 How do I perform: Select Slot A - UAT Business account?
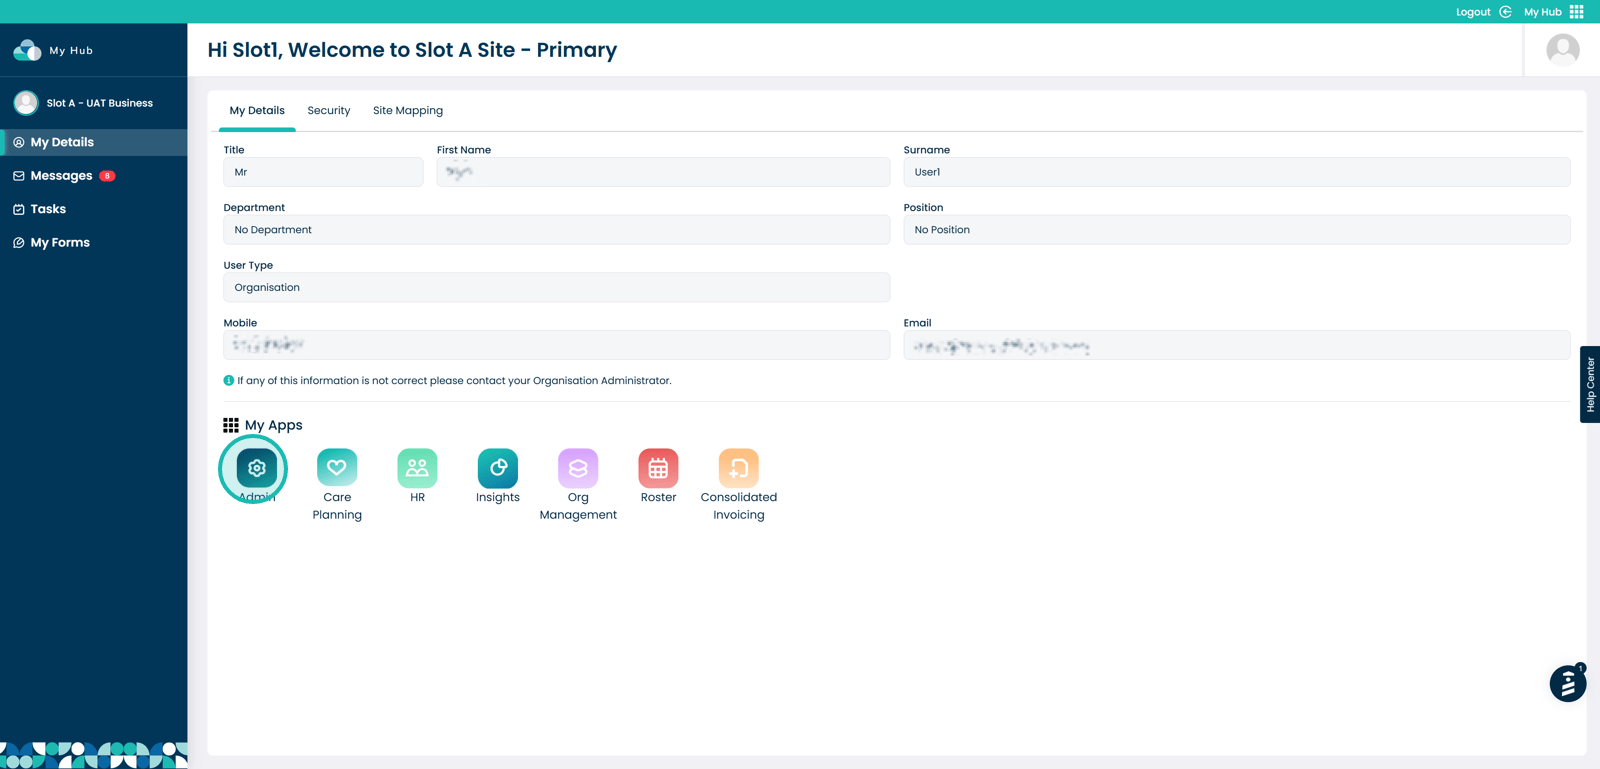click(98, 103)
